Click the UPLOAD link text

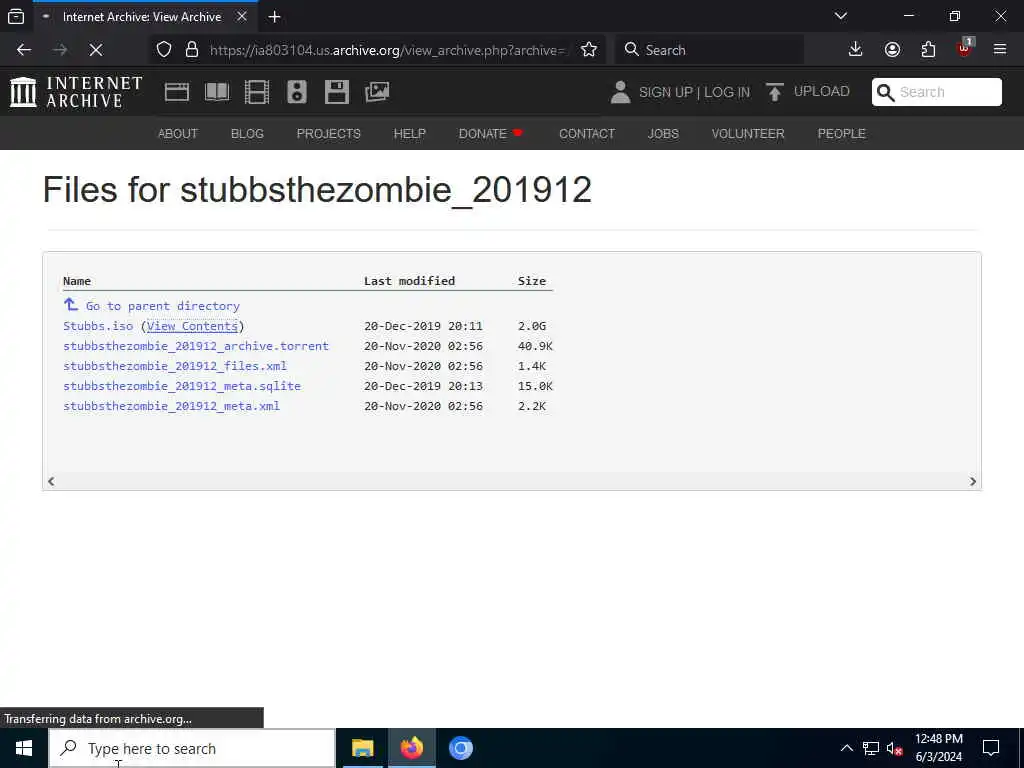click(x=822, y=91)
